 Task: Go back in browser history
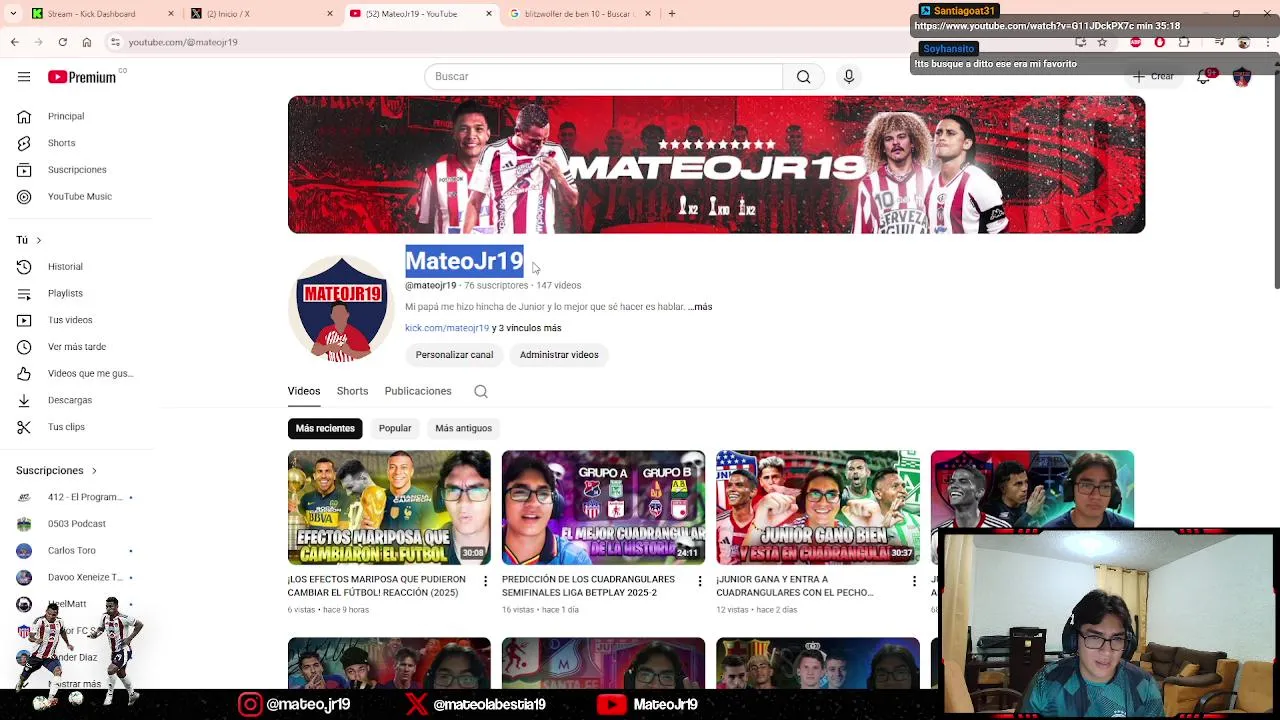pyautogui.click(x=14, y=42)
